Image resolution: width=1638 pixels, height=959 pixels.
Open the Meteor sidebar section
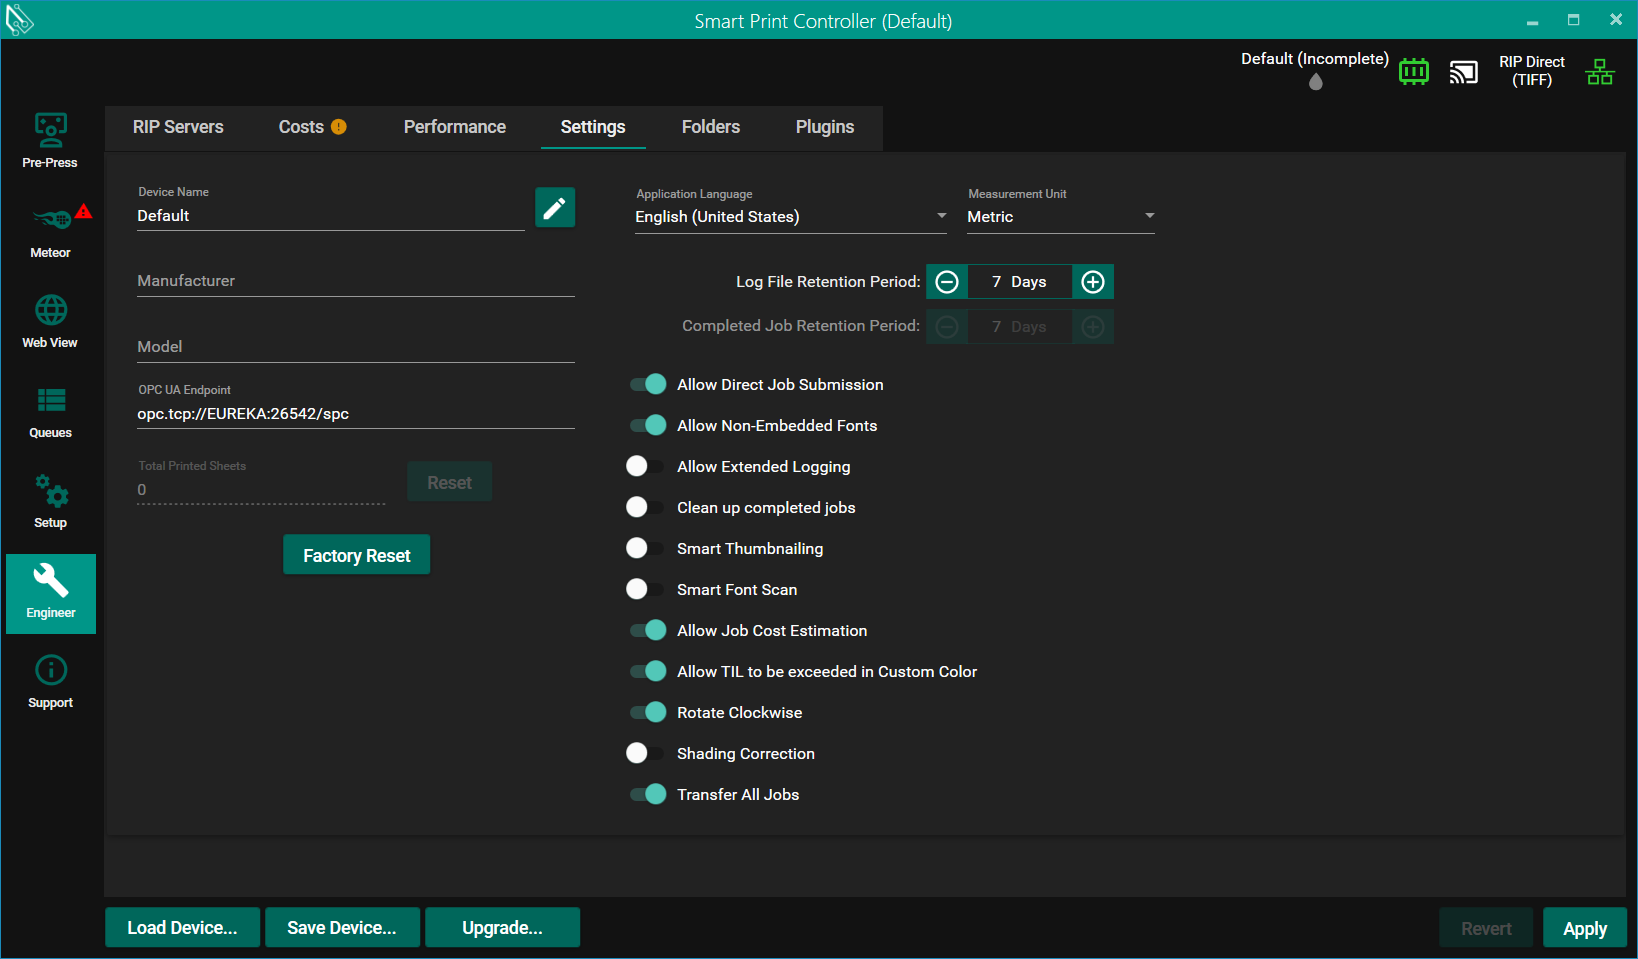pyautogui.click(x=50, y=231)
